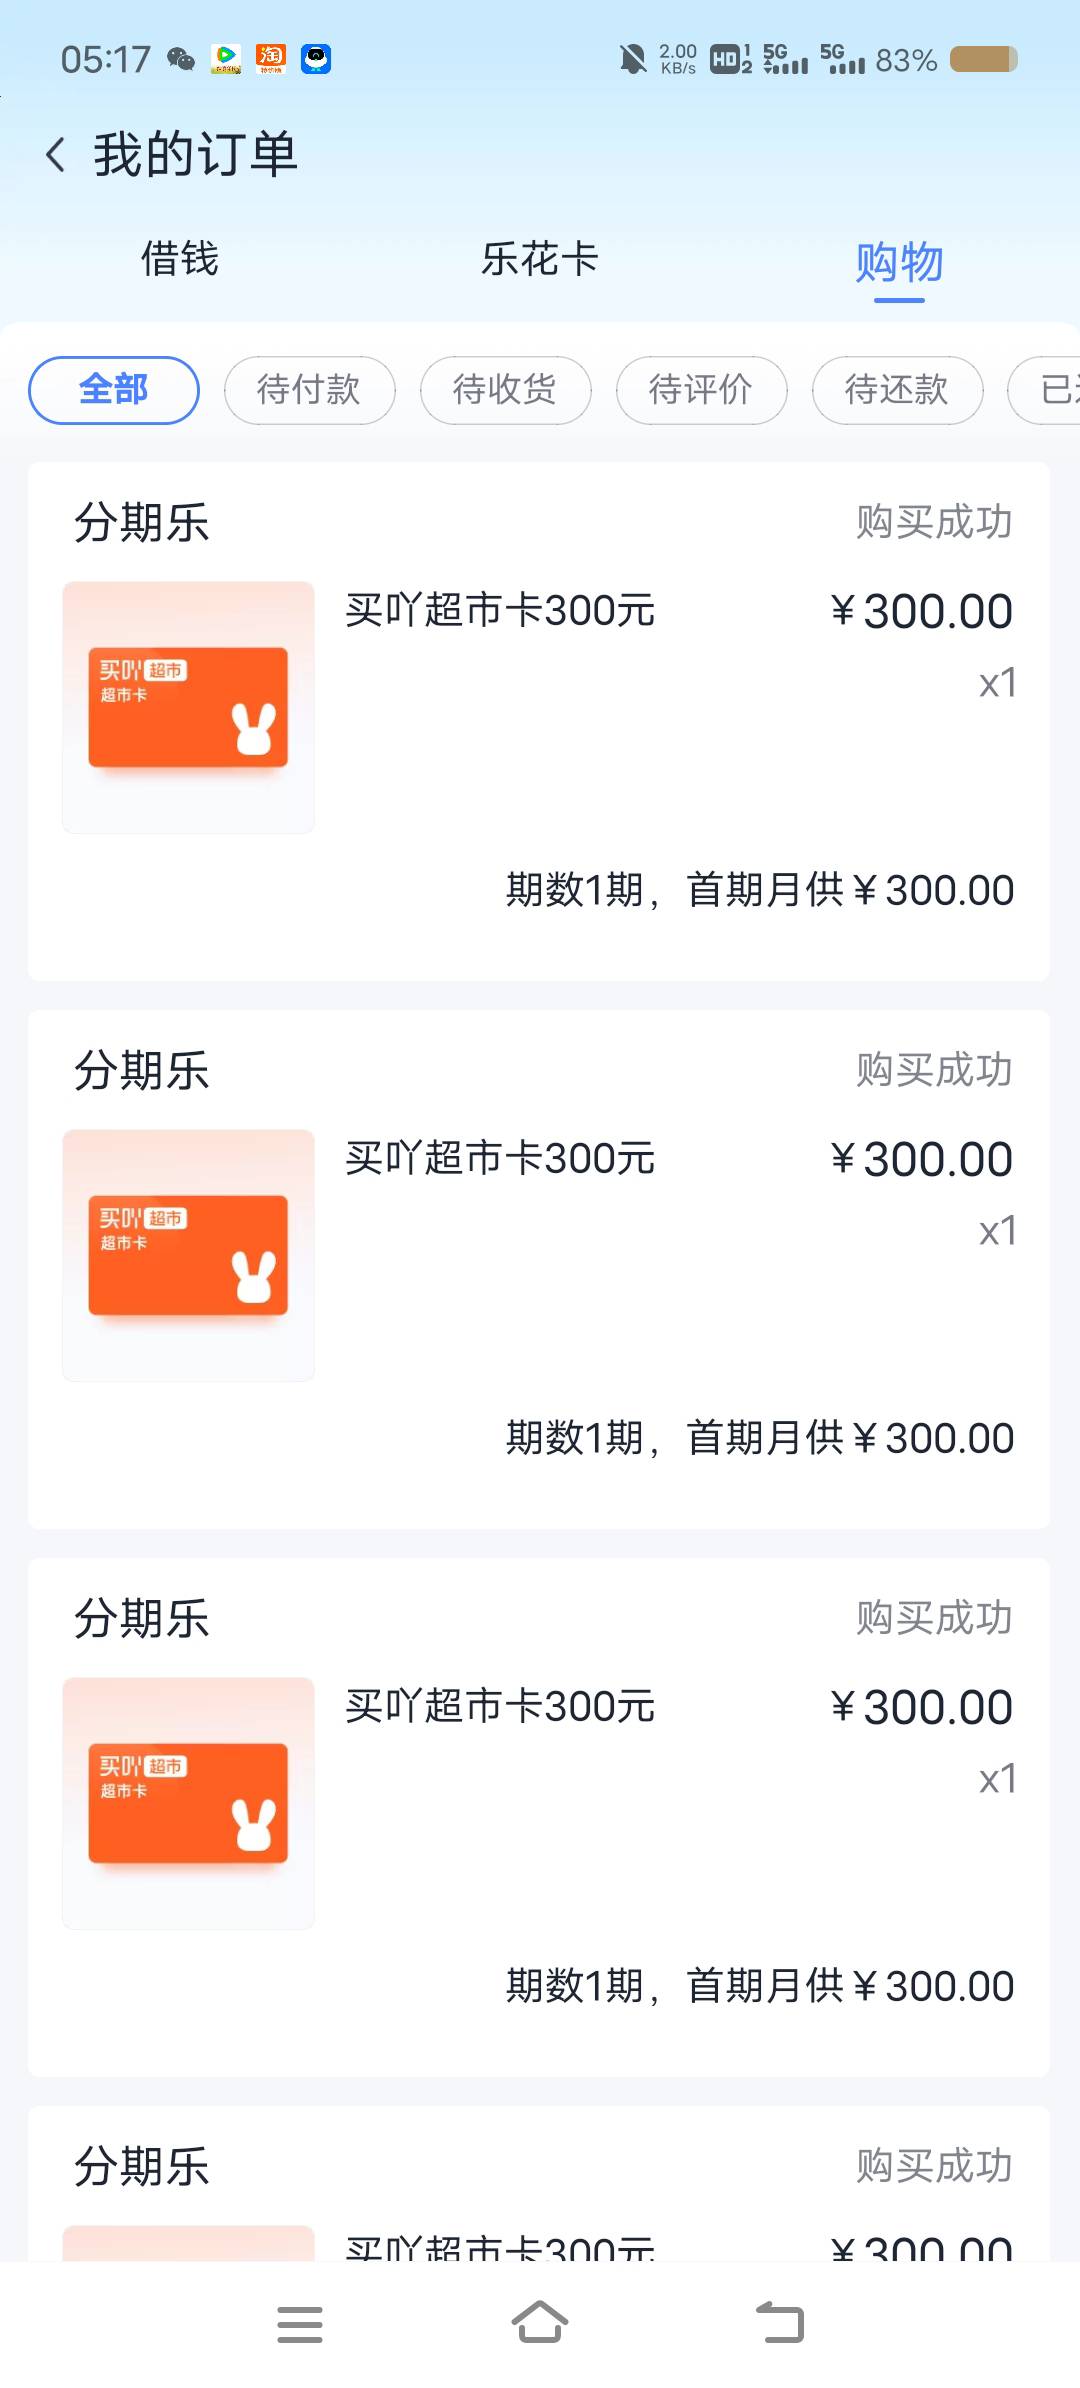
Task: Open first 买吖超市卡 order thumbnail
Action: [x=188, y=707]
